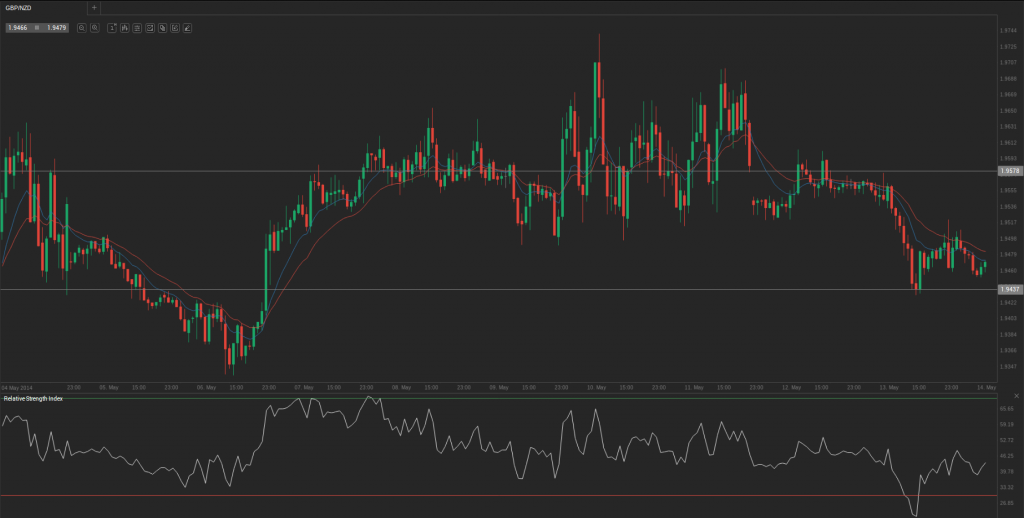Image resolution: width=1024 pixels, height=518 pixels.
Task: Click the 1.9437 horizontal level price tag
Action: [x=1009, y=289]
